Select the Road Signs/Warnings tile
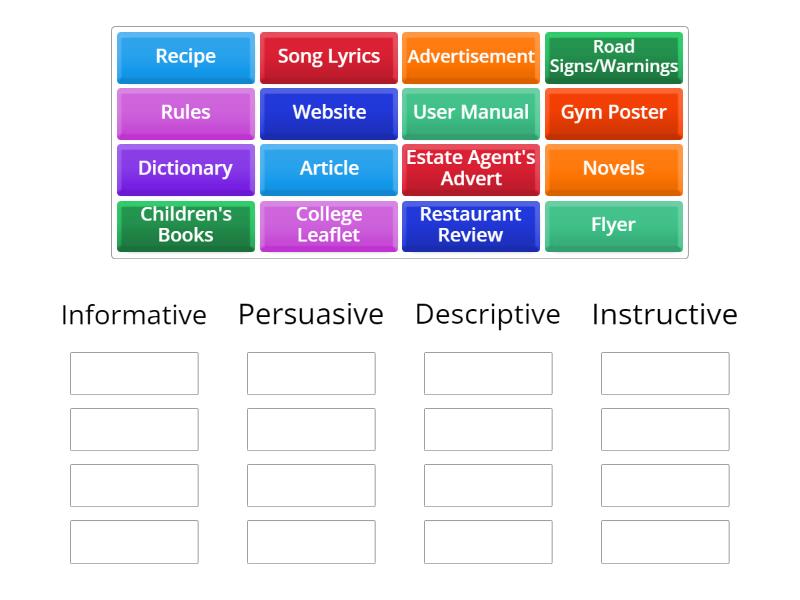Screen dimensions: 800x600 614,57
